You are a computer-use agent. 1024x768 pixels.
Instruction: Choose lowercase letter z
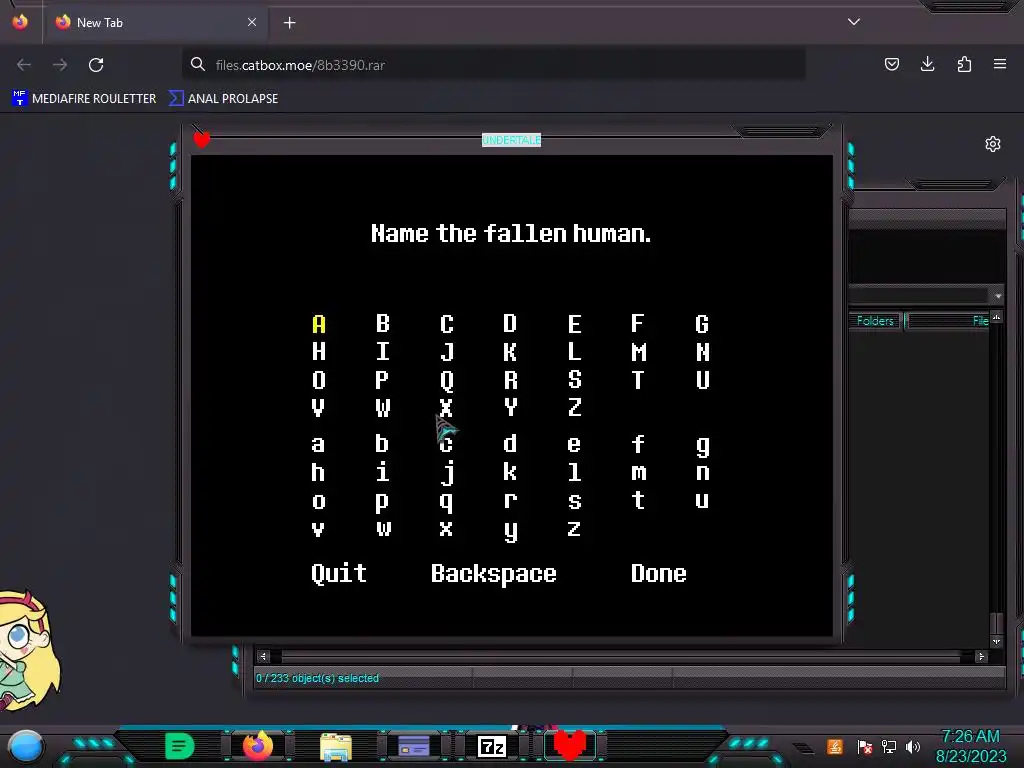point(574,528)
